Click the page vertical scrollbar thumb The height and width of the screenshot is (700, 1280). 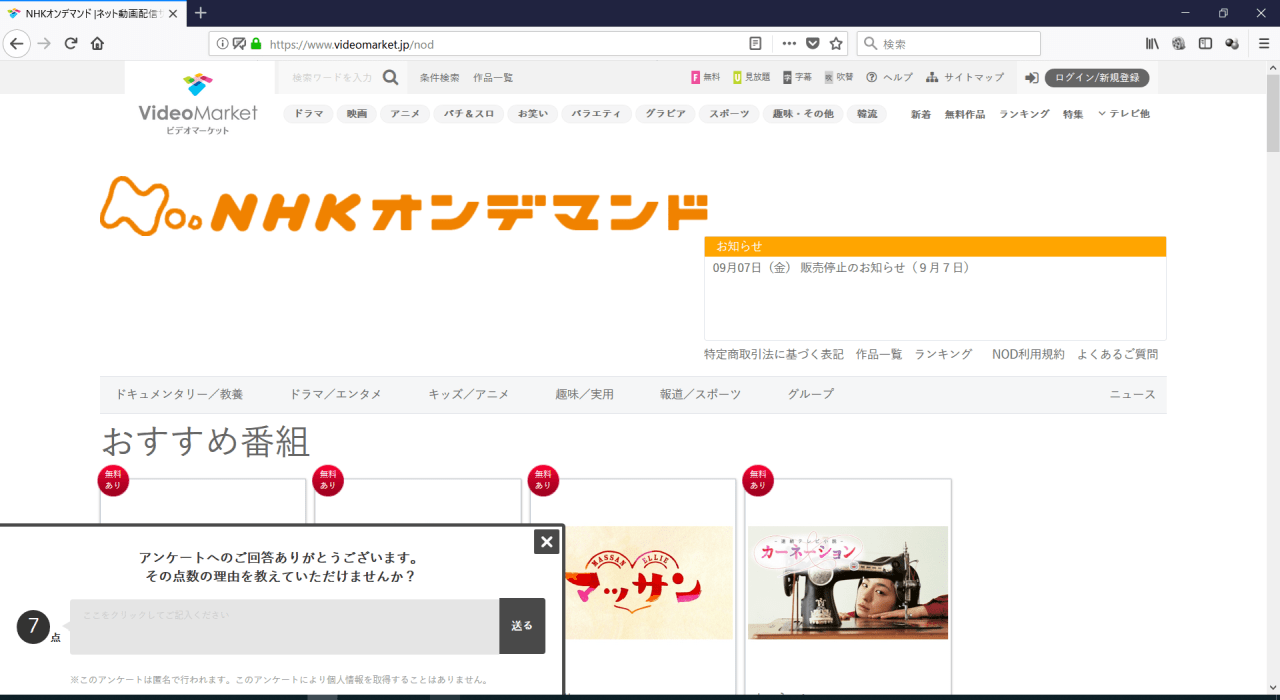point(1273,112)
